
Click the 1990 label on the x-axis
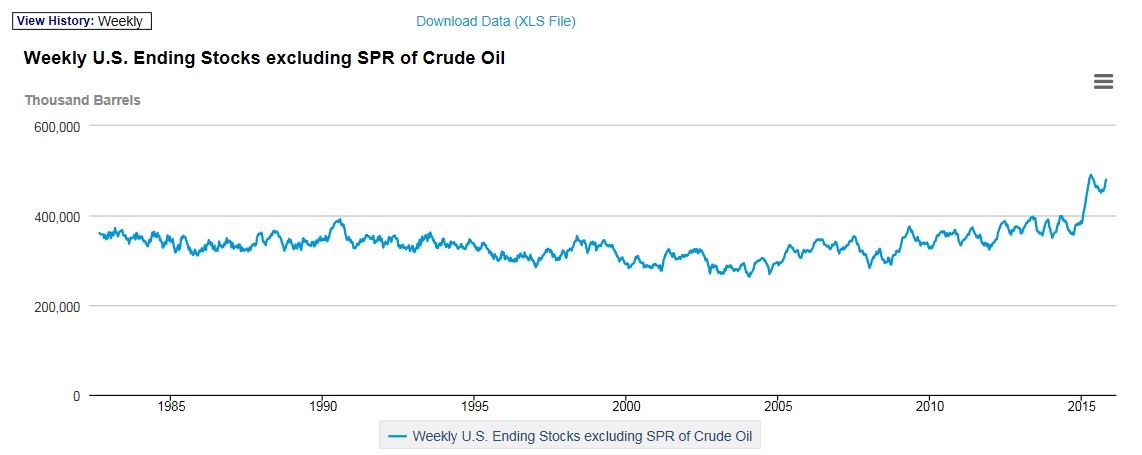click(x=323, y=407)
